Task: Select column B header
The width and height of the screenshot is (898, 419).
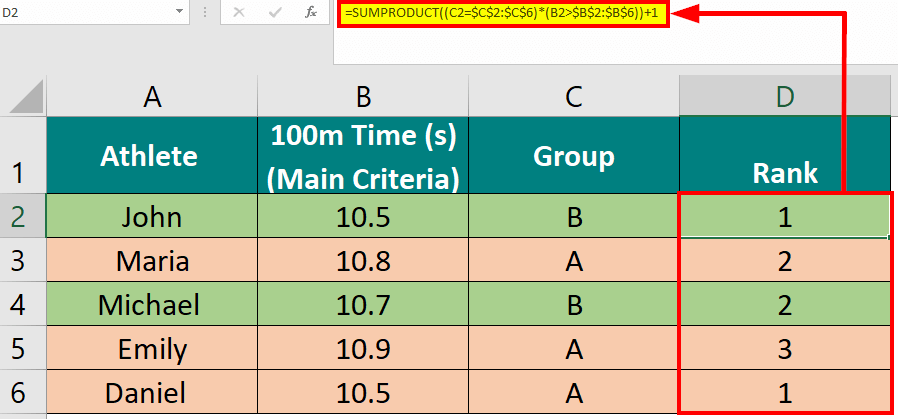Action: pos(363,96)
